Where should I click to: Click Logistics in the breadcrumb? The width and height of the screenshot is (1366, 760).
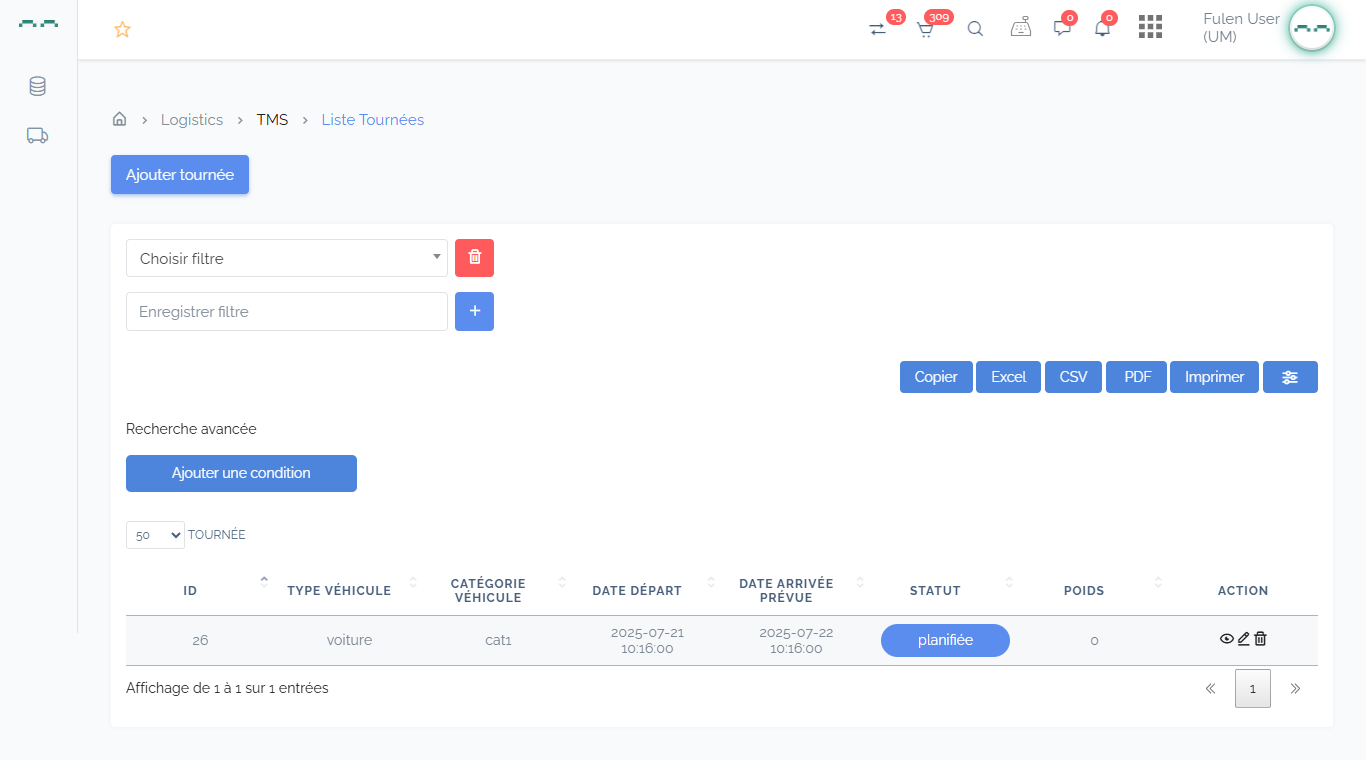[x=192, y=119]
